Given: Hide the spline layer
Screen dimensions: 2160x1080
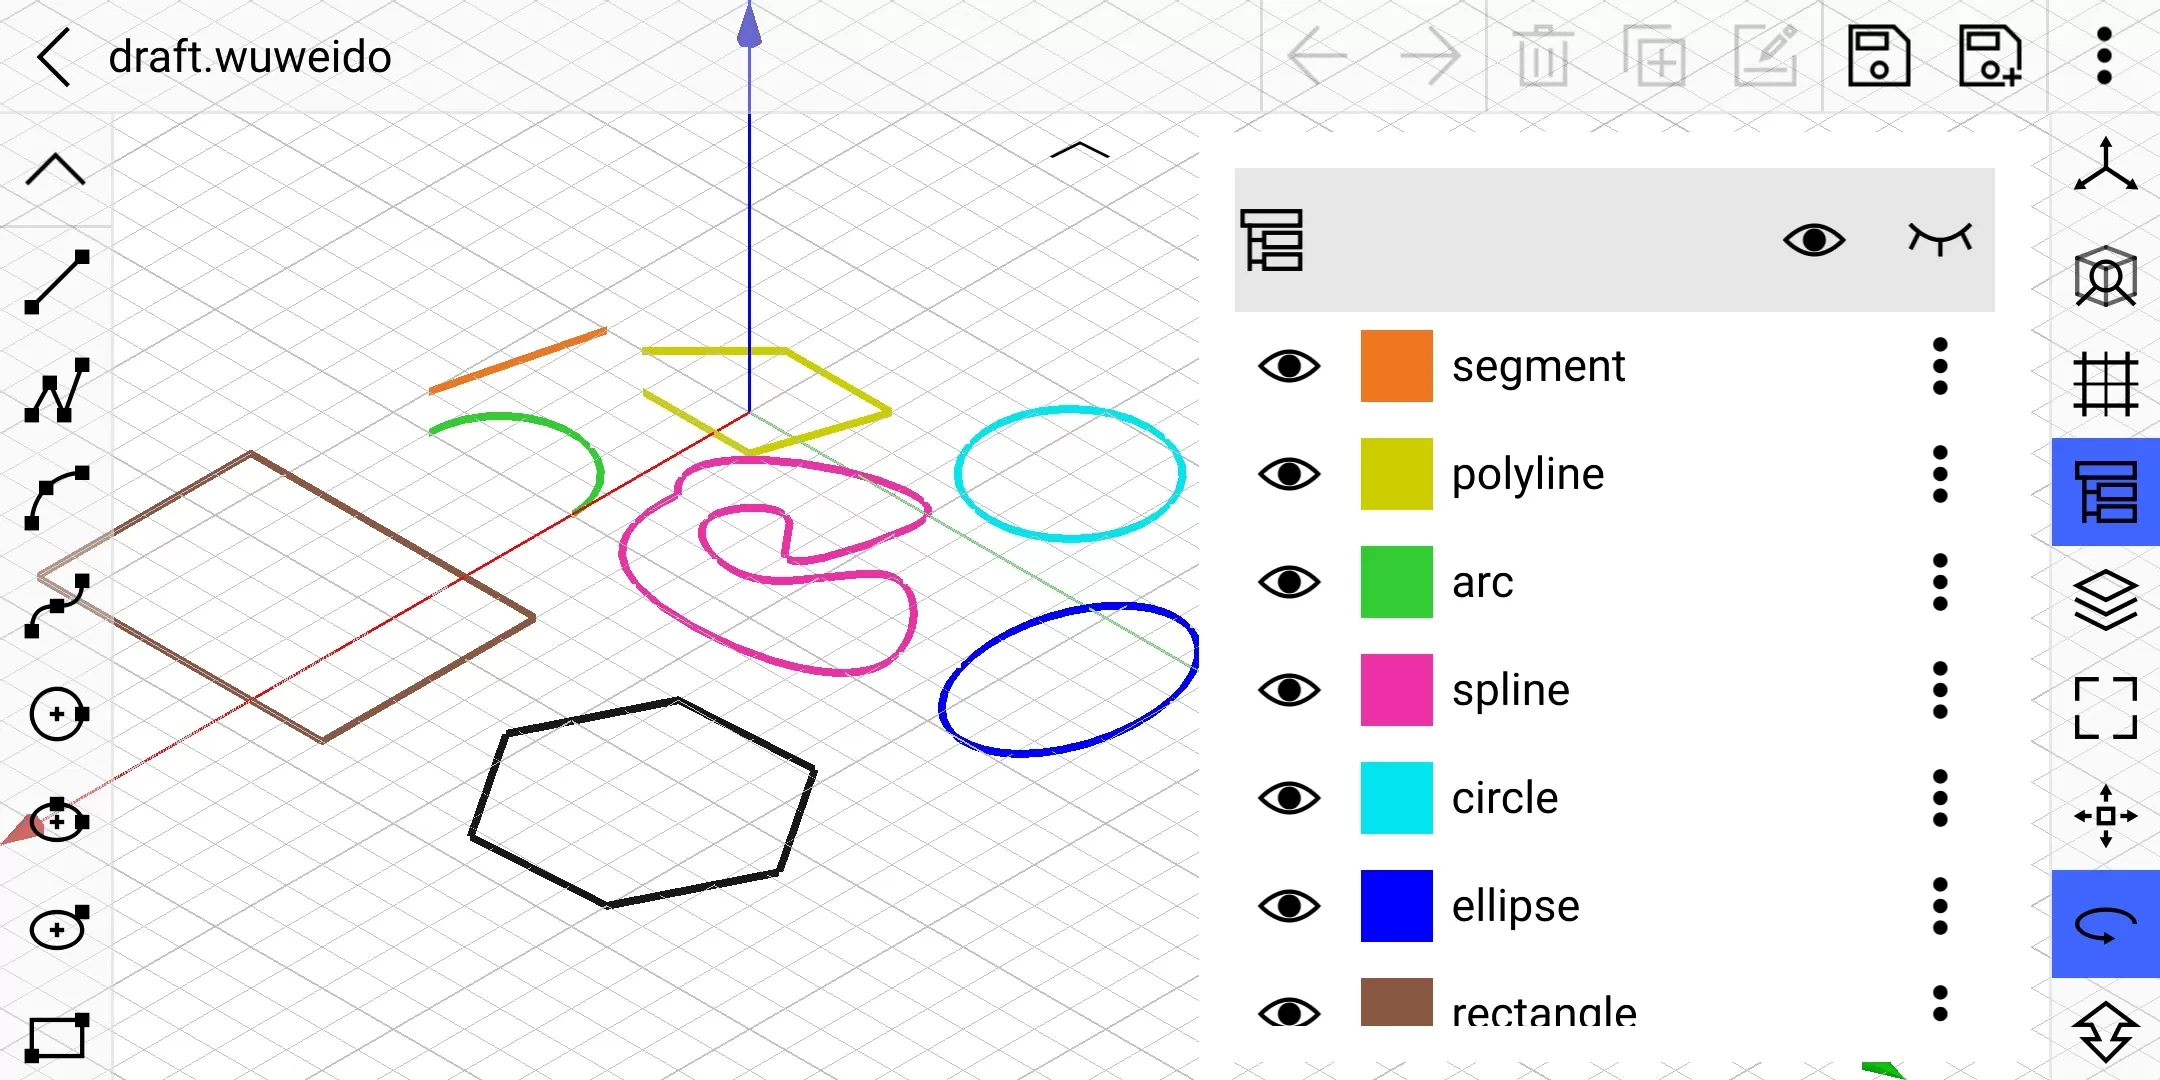Looking at the screenshot, I should (x=1287, y=690).
